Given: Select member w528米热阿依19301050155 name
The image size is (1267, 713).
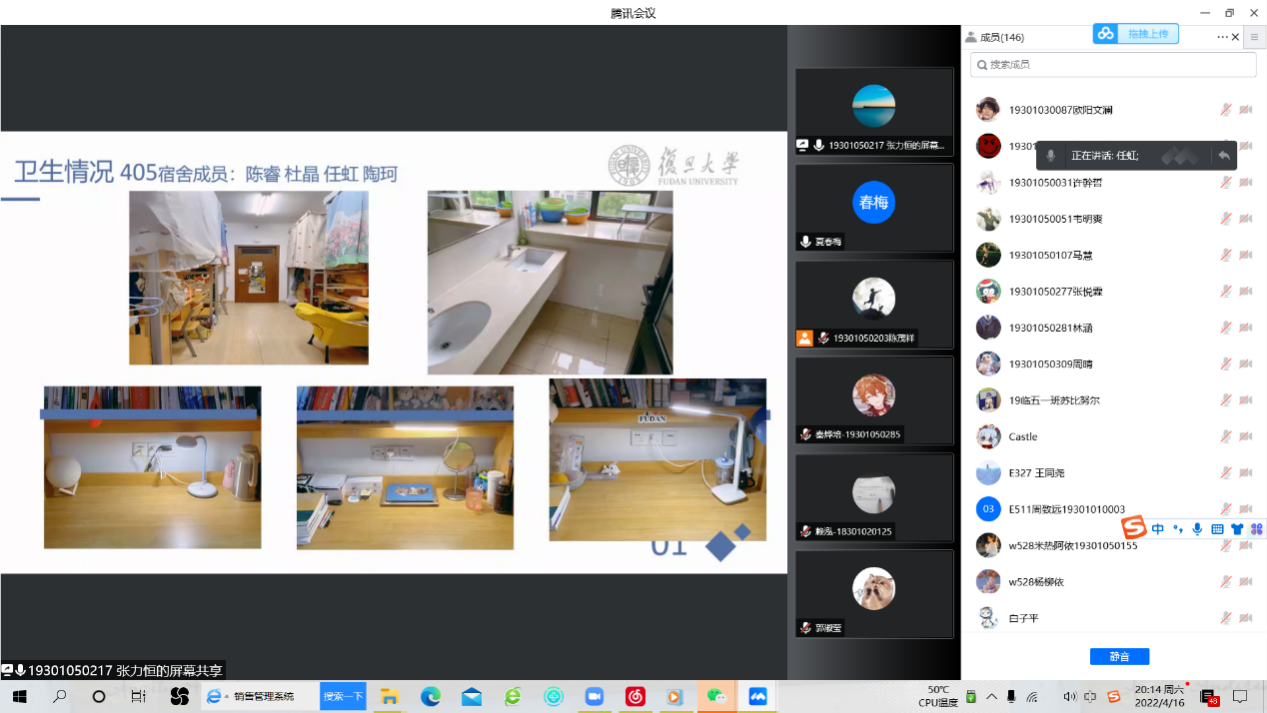Looking at the screenshot, I should [x=1073, y=545].
